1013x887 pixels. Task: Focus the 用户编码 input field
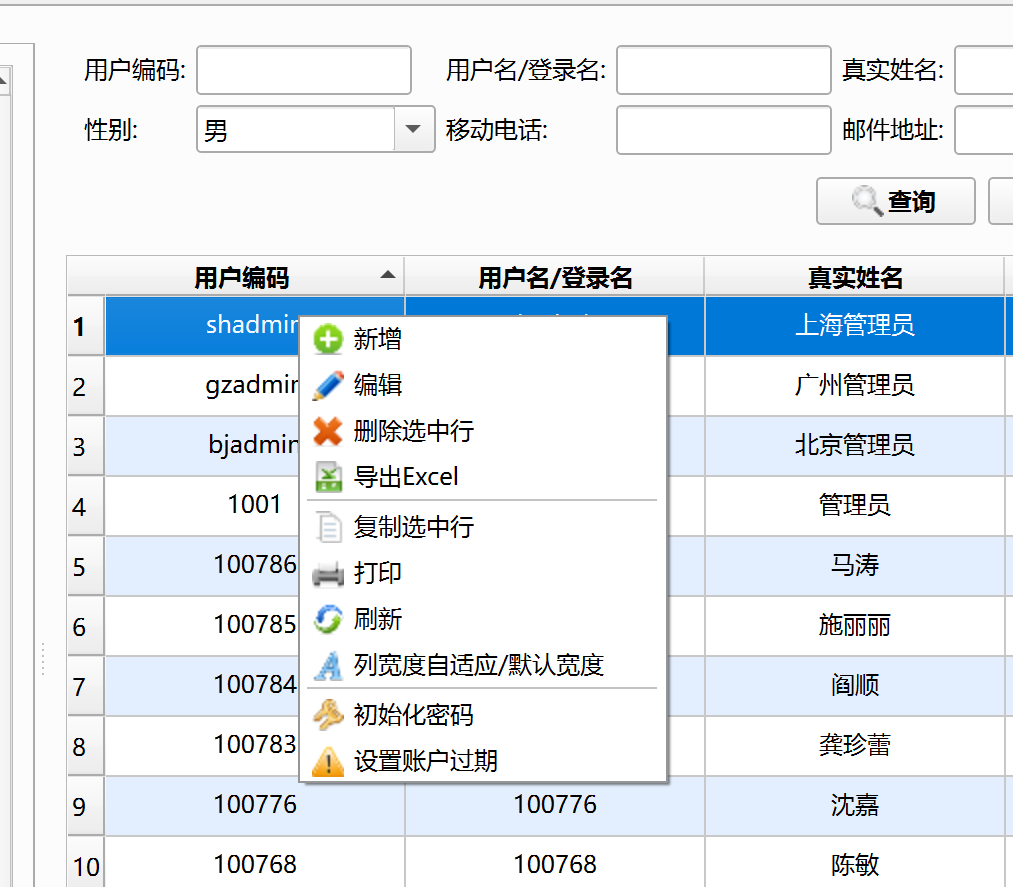304,70
